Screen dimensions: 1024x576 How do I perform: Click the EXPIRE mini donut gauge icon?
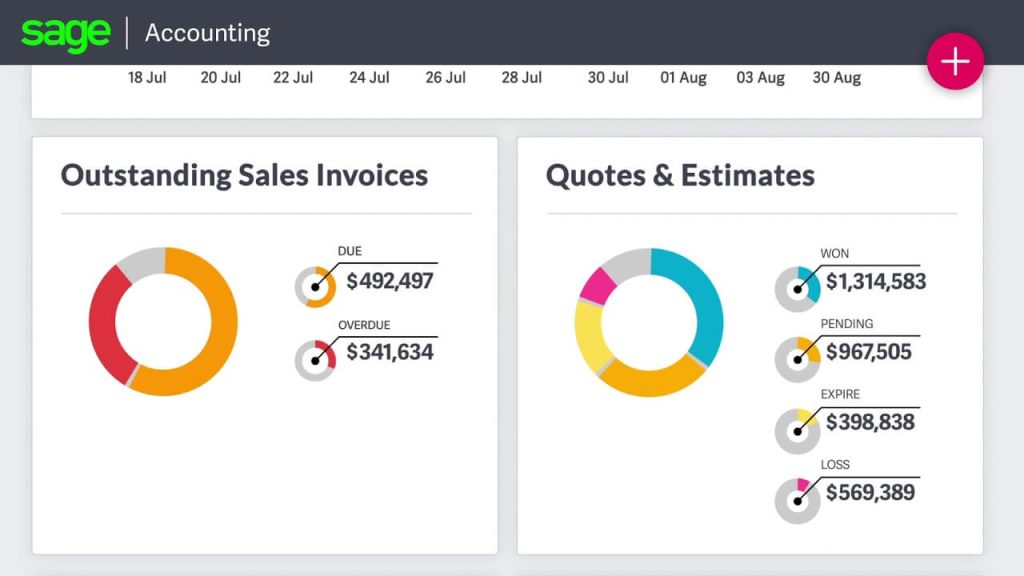tap(797, 431)
